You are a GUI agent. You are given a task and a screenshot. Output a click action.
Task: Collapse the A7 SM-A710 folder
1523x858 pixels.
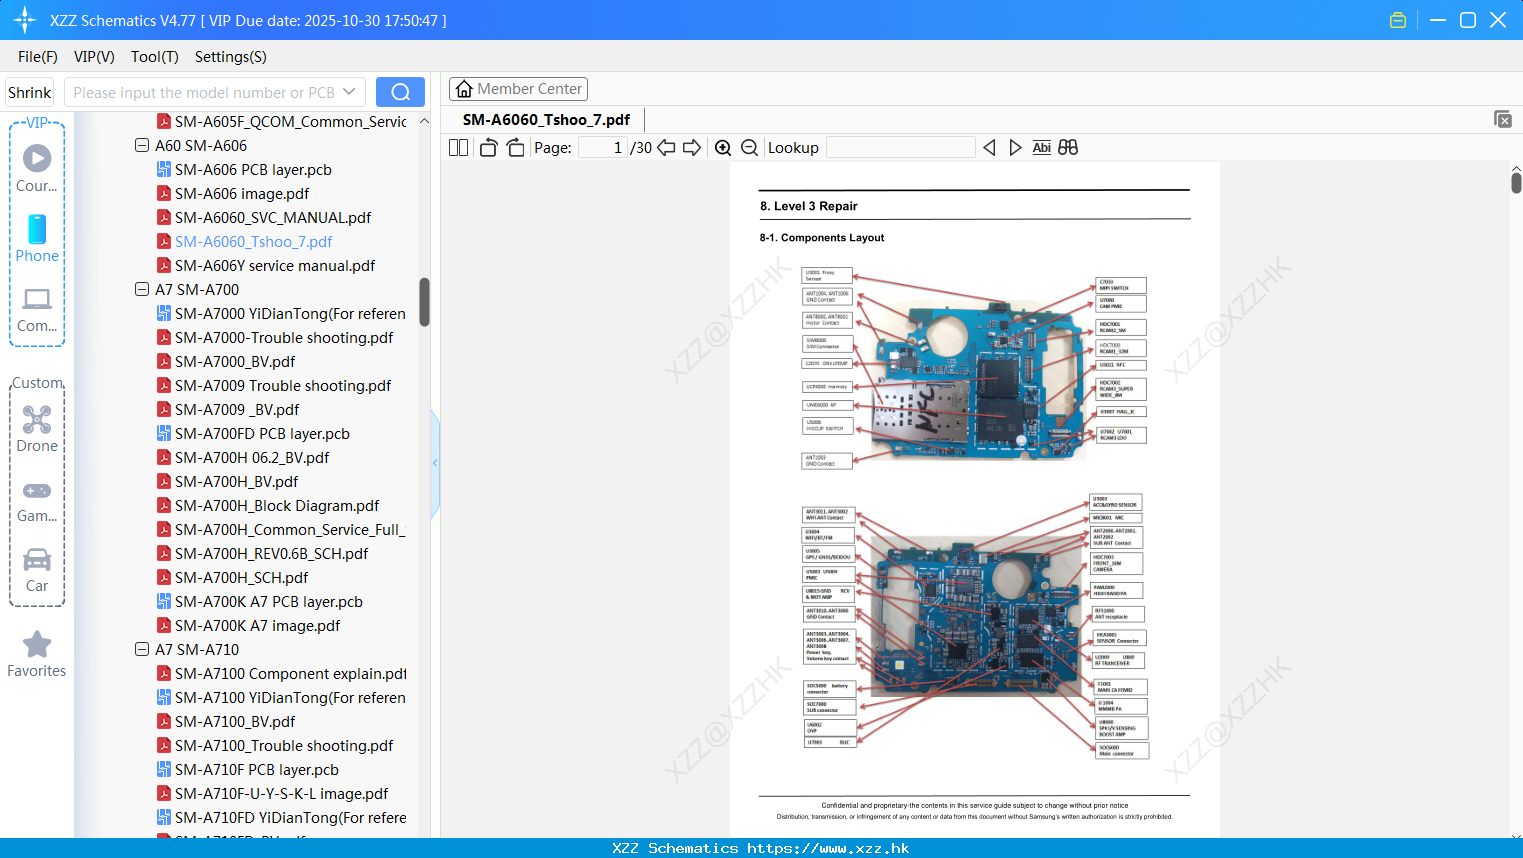pos(142,650)
